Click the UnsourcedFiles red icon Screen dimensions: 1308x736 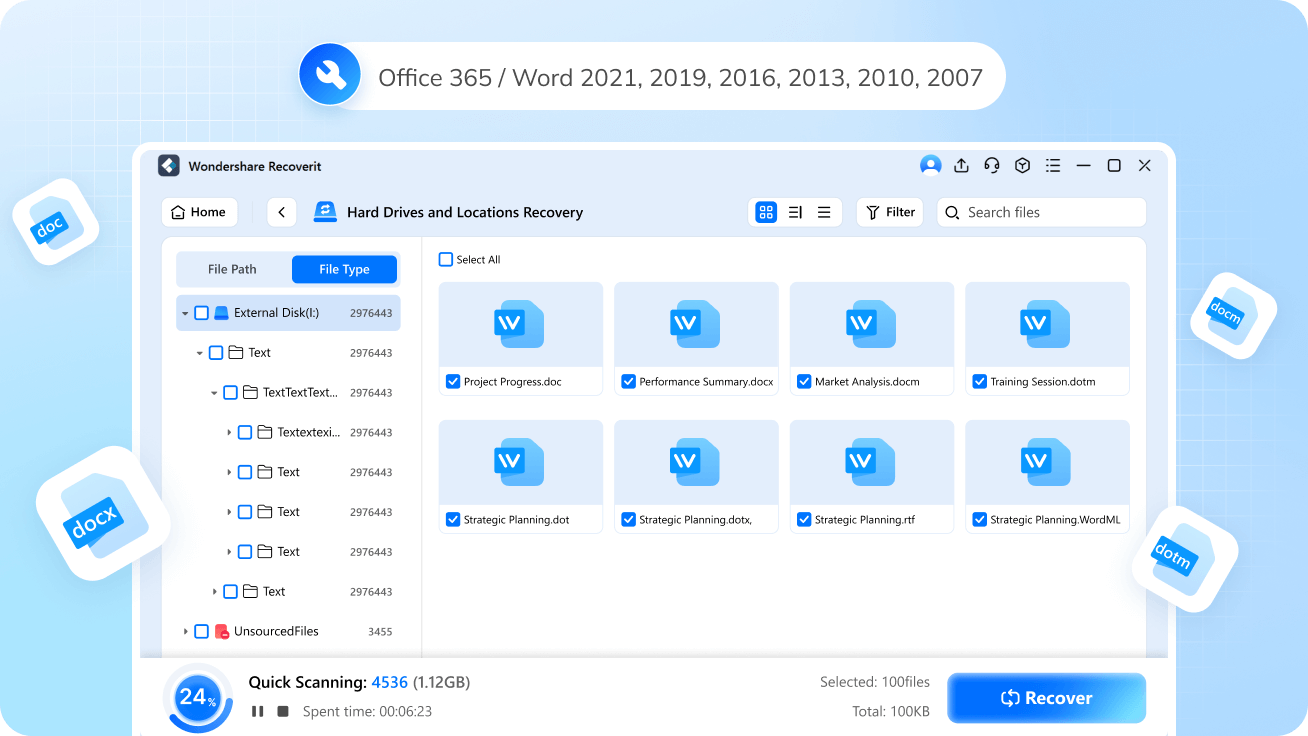222,632
